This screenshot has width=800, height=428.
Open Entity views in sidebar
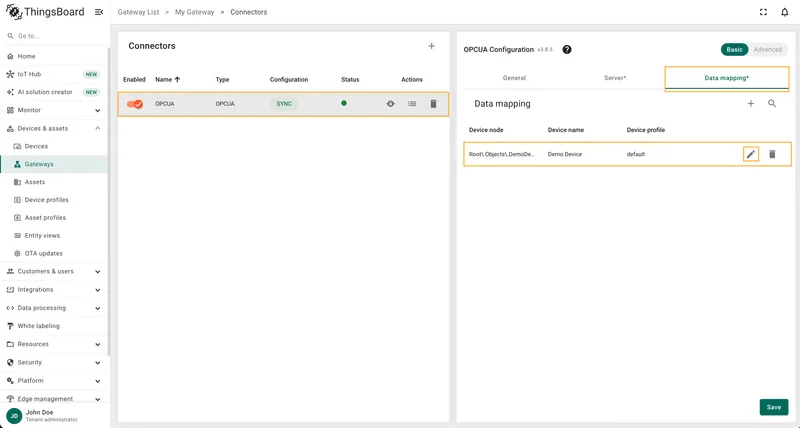pos(54,235)
